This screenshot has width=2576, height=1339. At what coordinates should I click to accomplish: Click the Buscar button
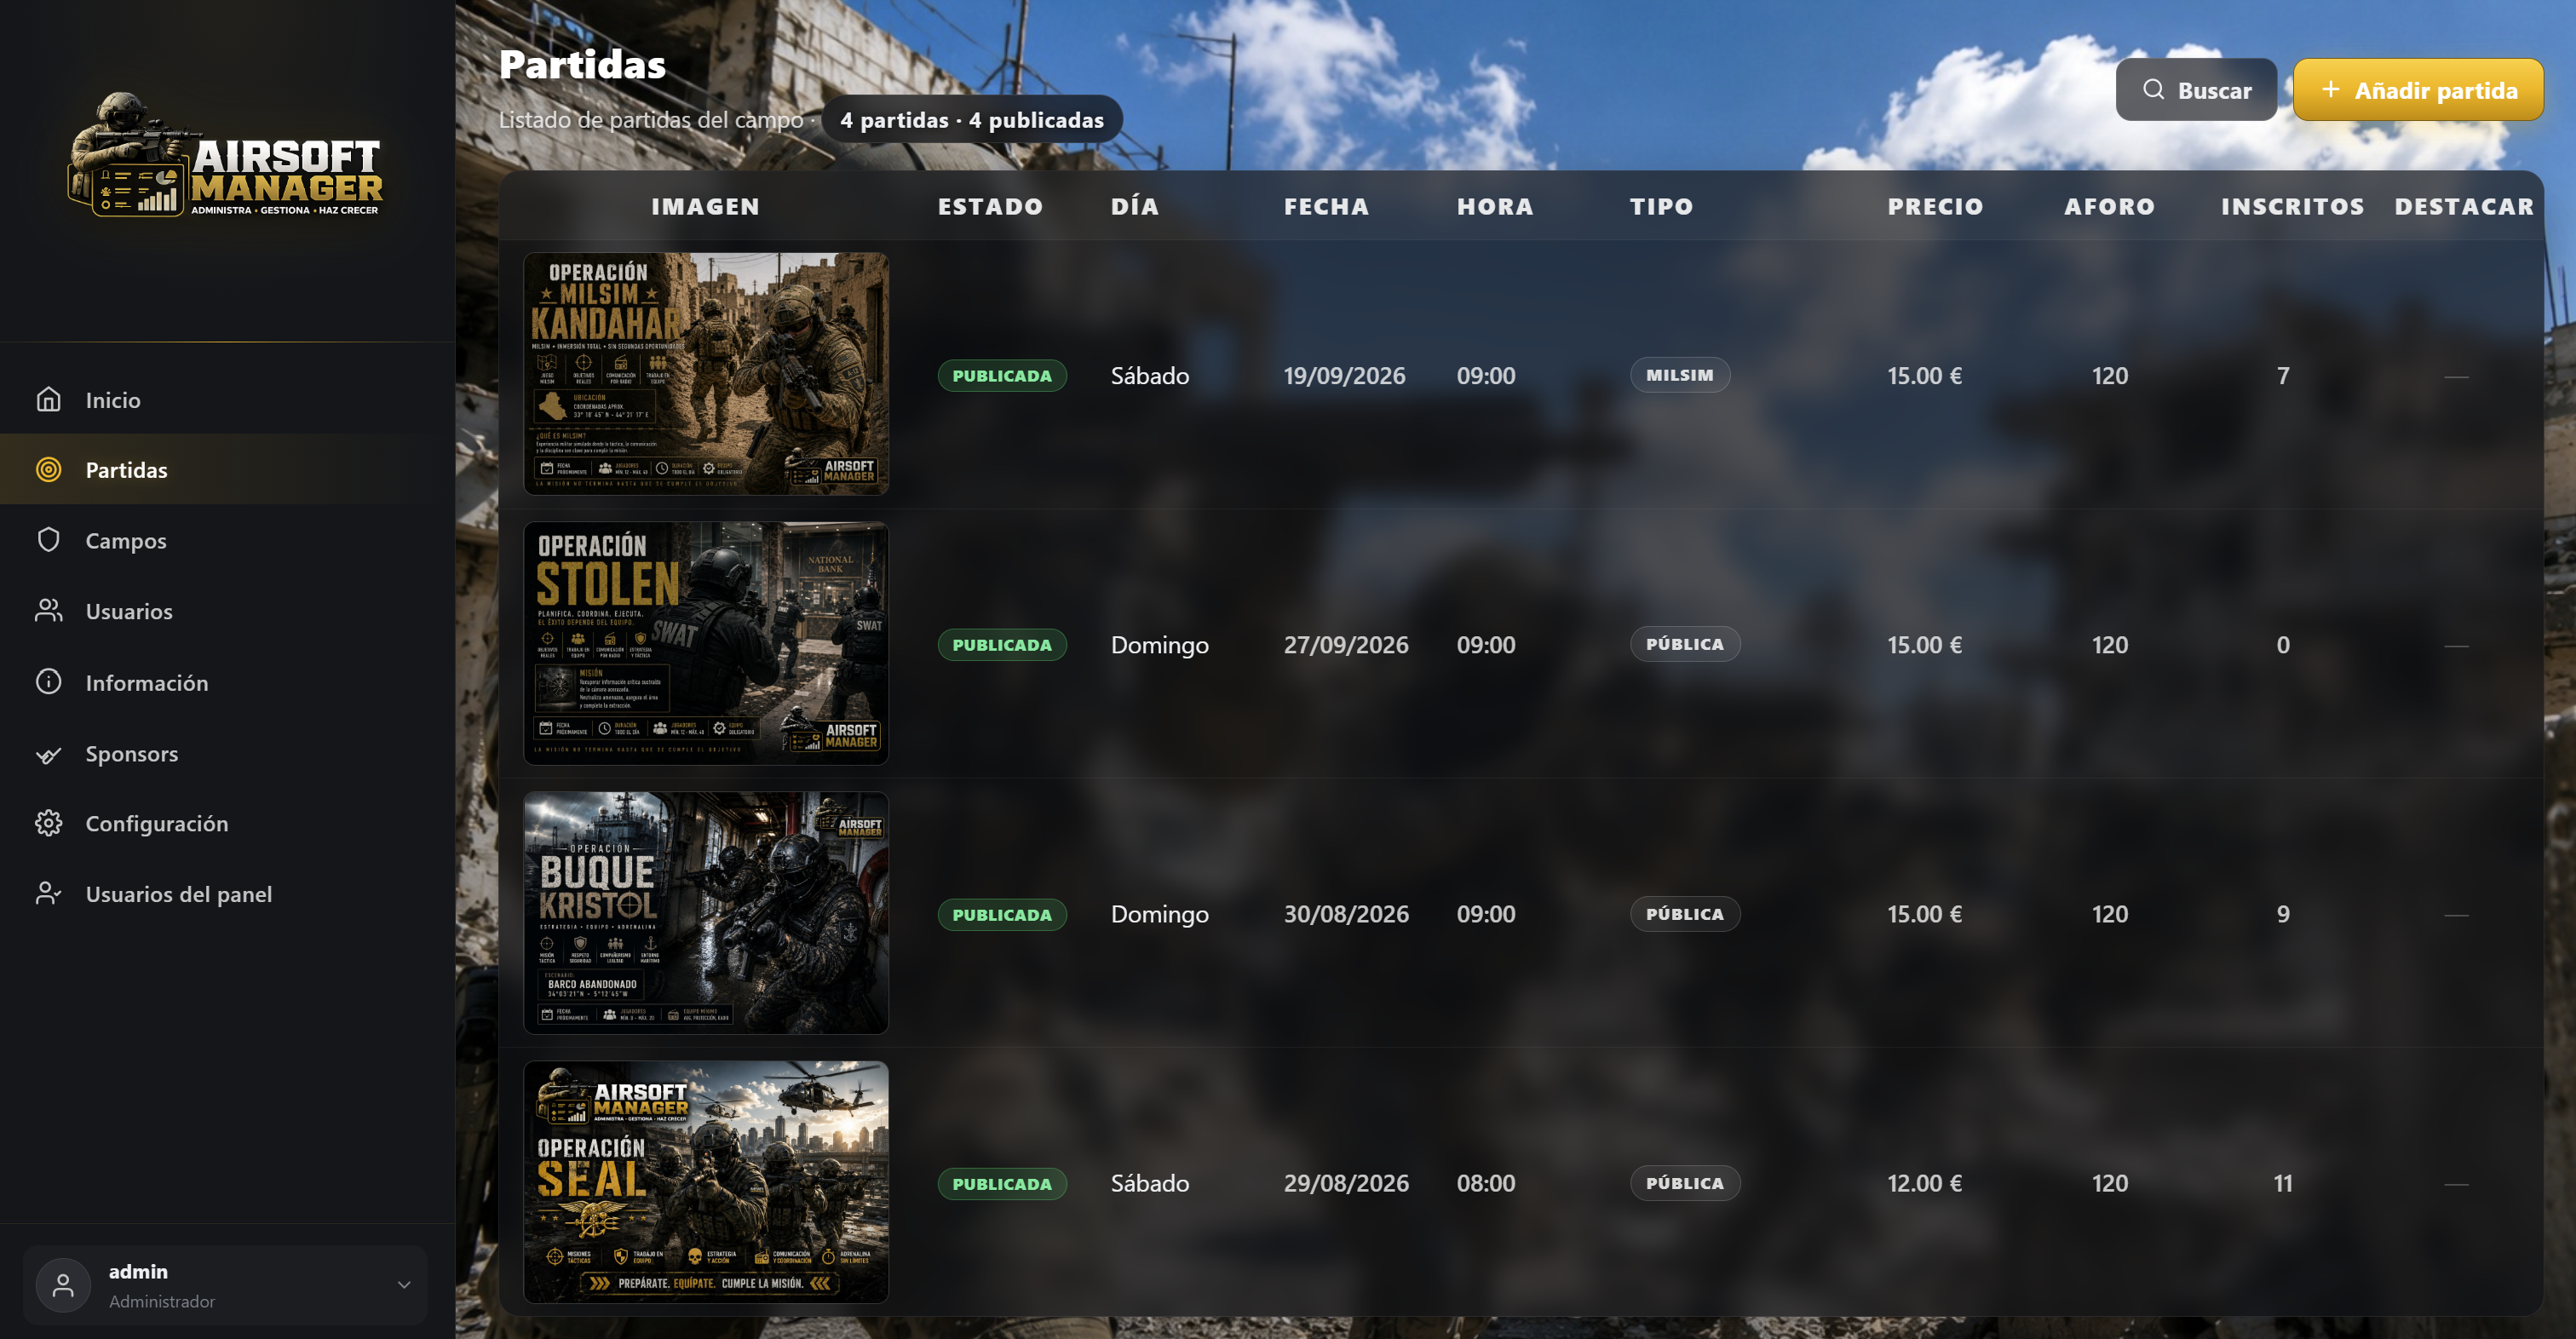pyautogui.click(x=2196, y=90)
